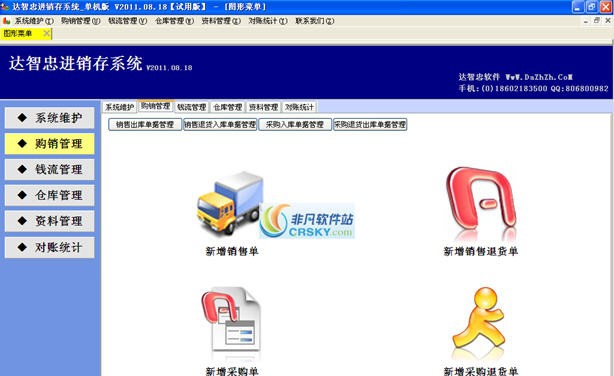Select 对账统计 in the left sidebar

click(50, 248)
